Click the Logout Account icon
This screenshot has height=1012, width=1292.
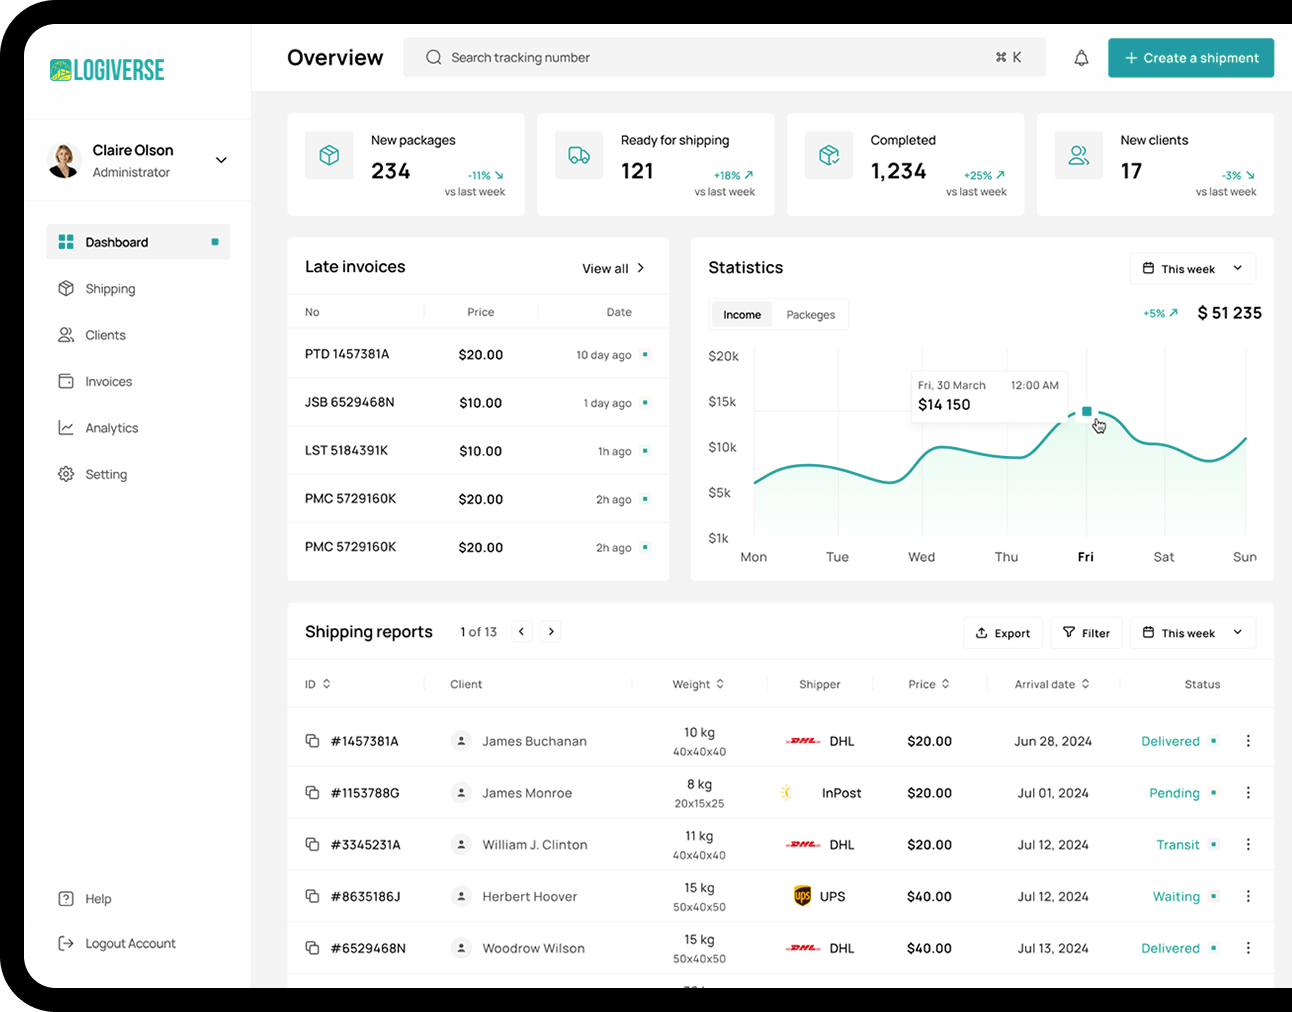[x=66, y=943]
